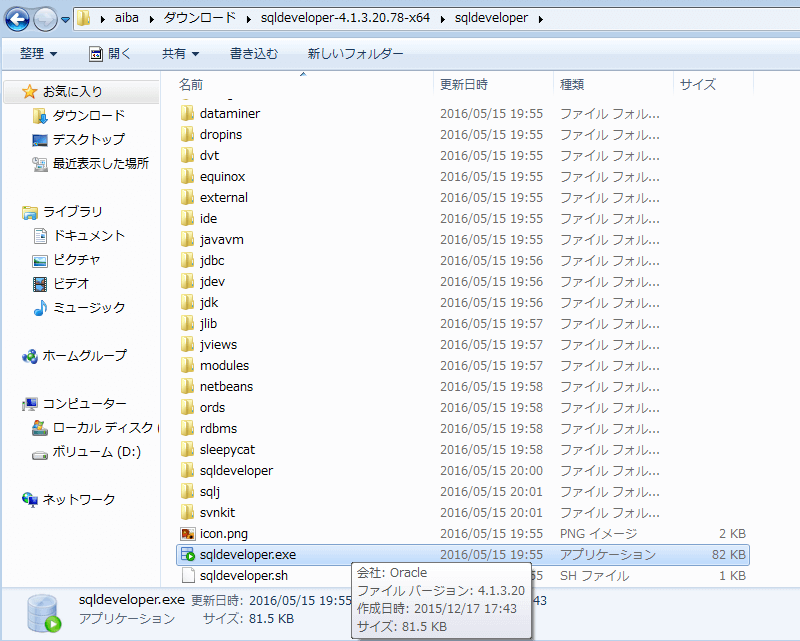Select the svnkit folder name
Viewport: 800px width, 641px height.
(217, 512)
